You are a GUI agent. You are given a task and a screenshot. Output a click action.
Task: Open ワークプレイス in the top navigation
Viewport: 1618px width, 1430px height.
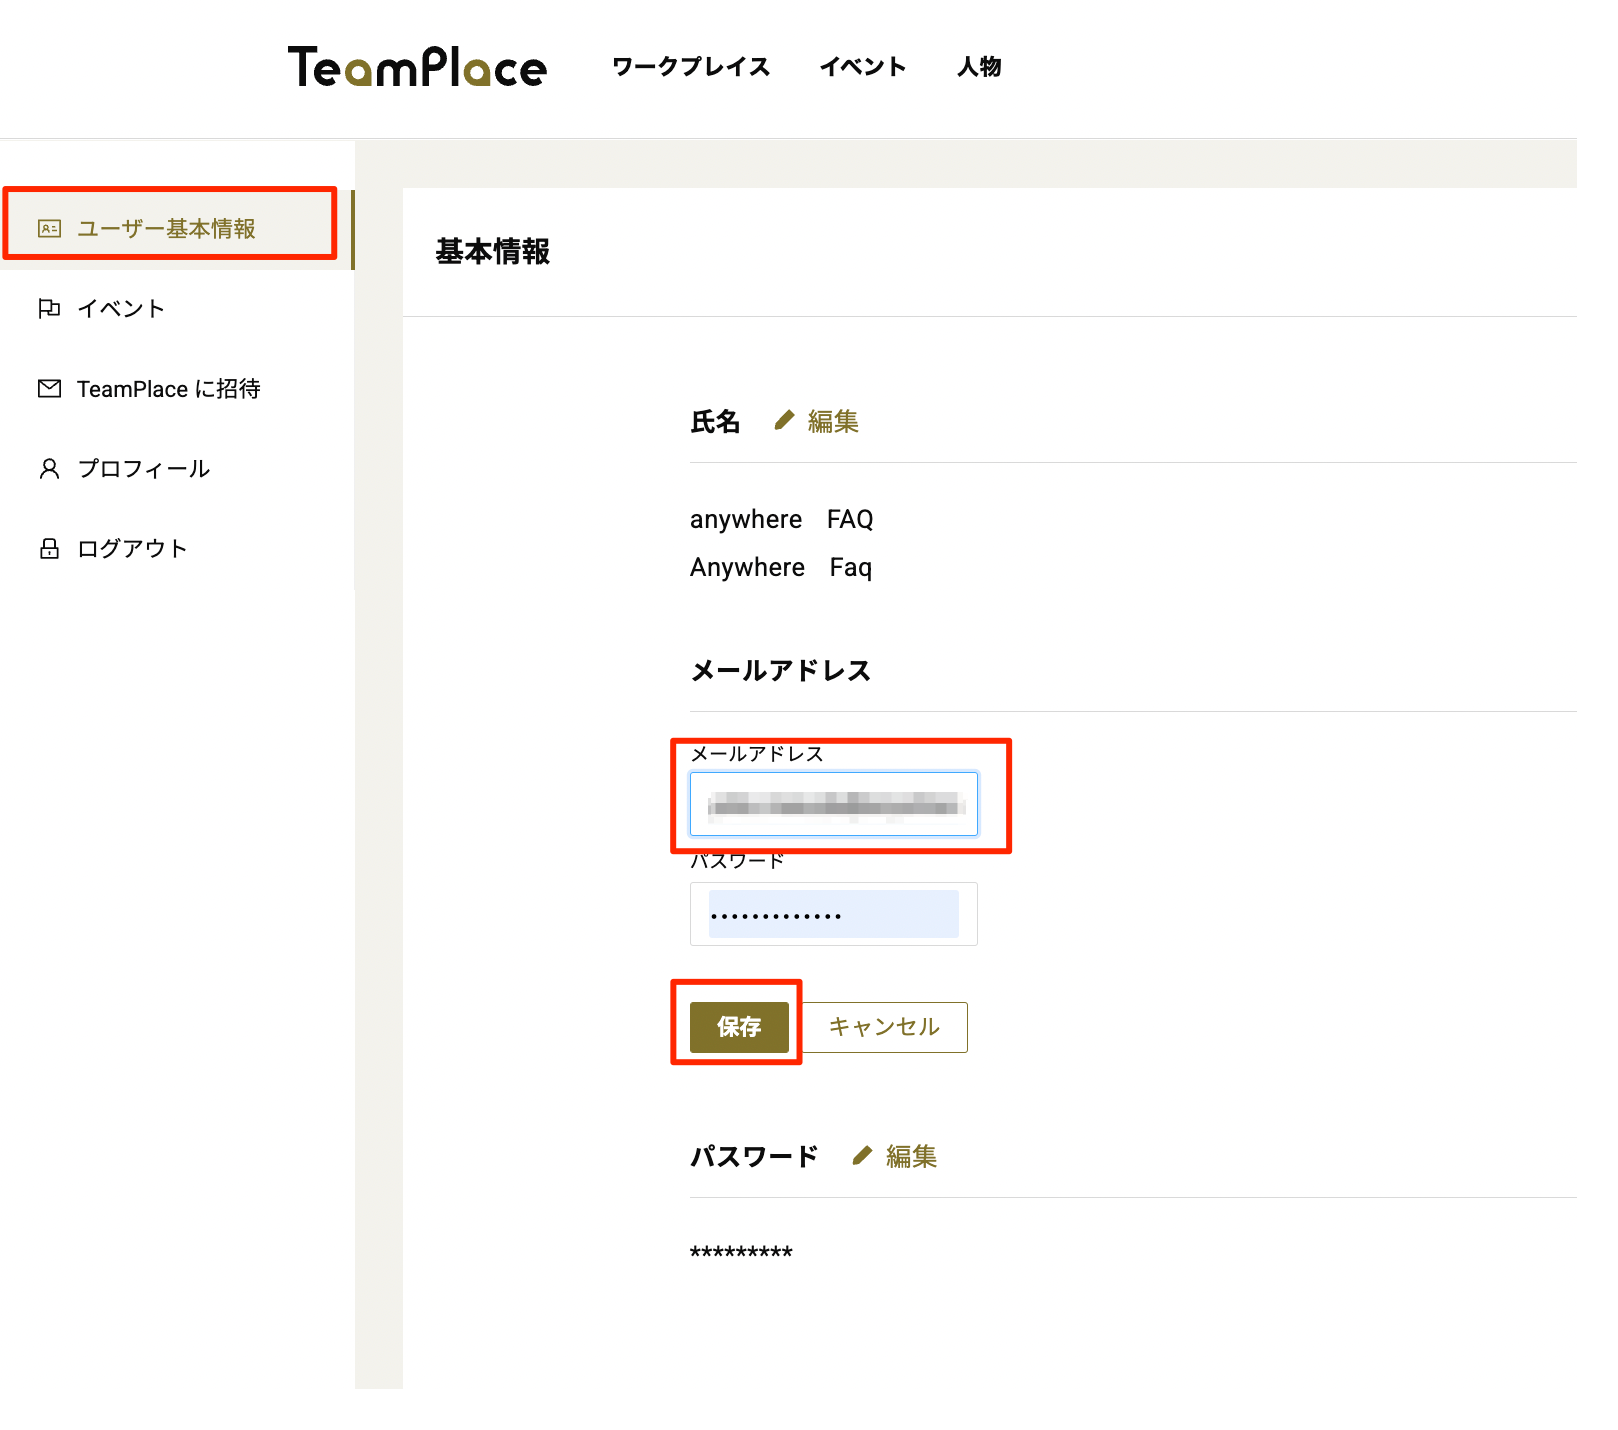tap(691, 67)
